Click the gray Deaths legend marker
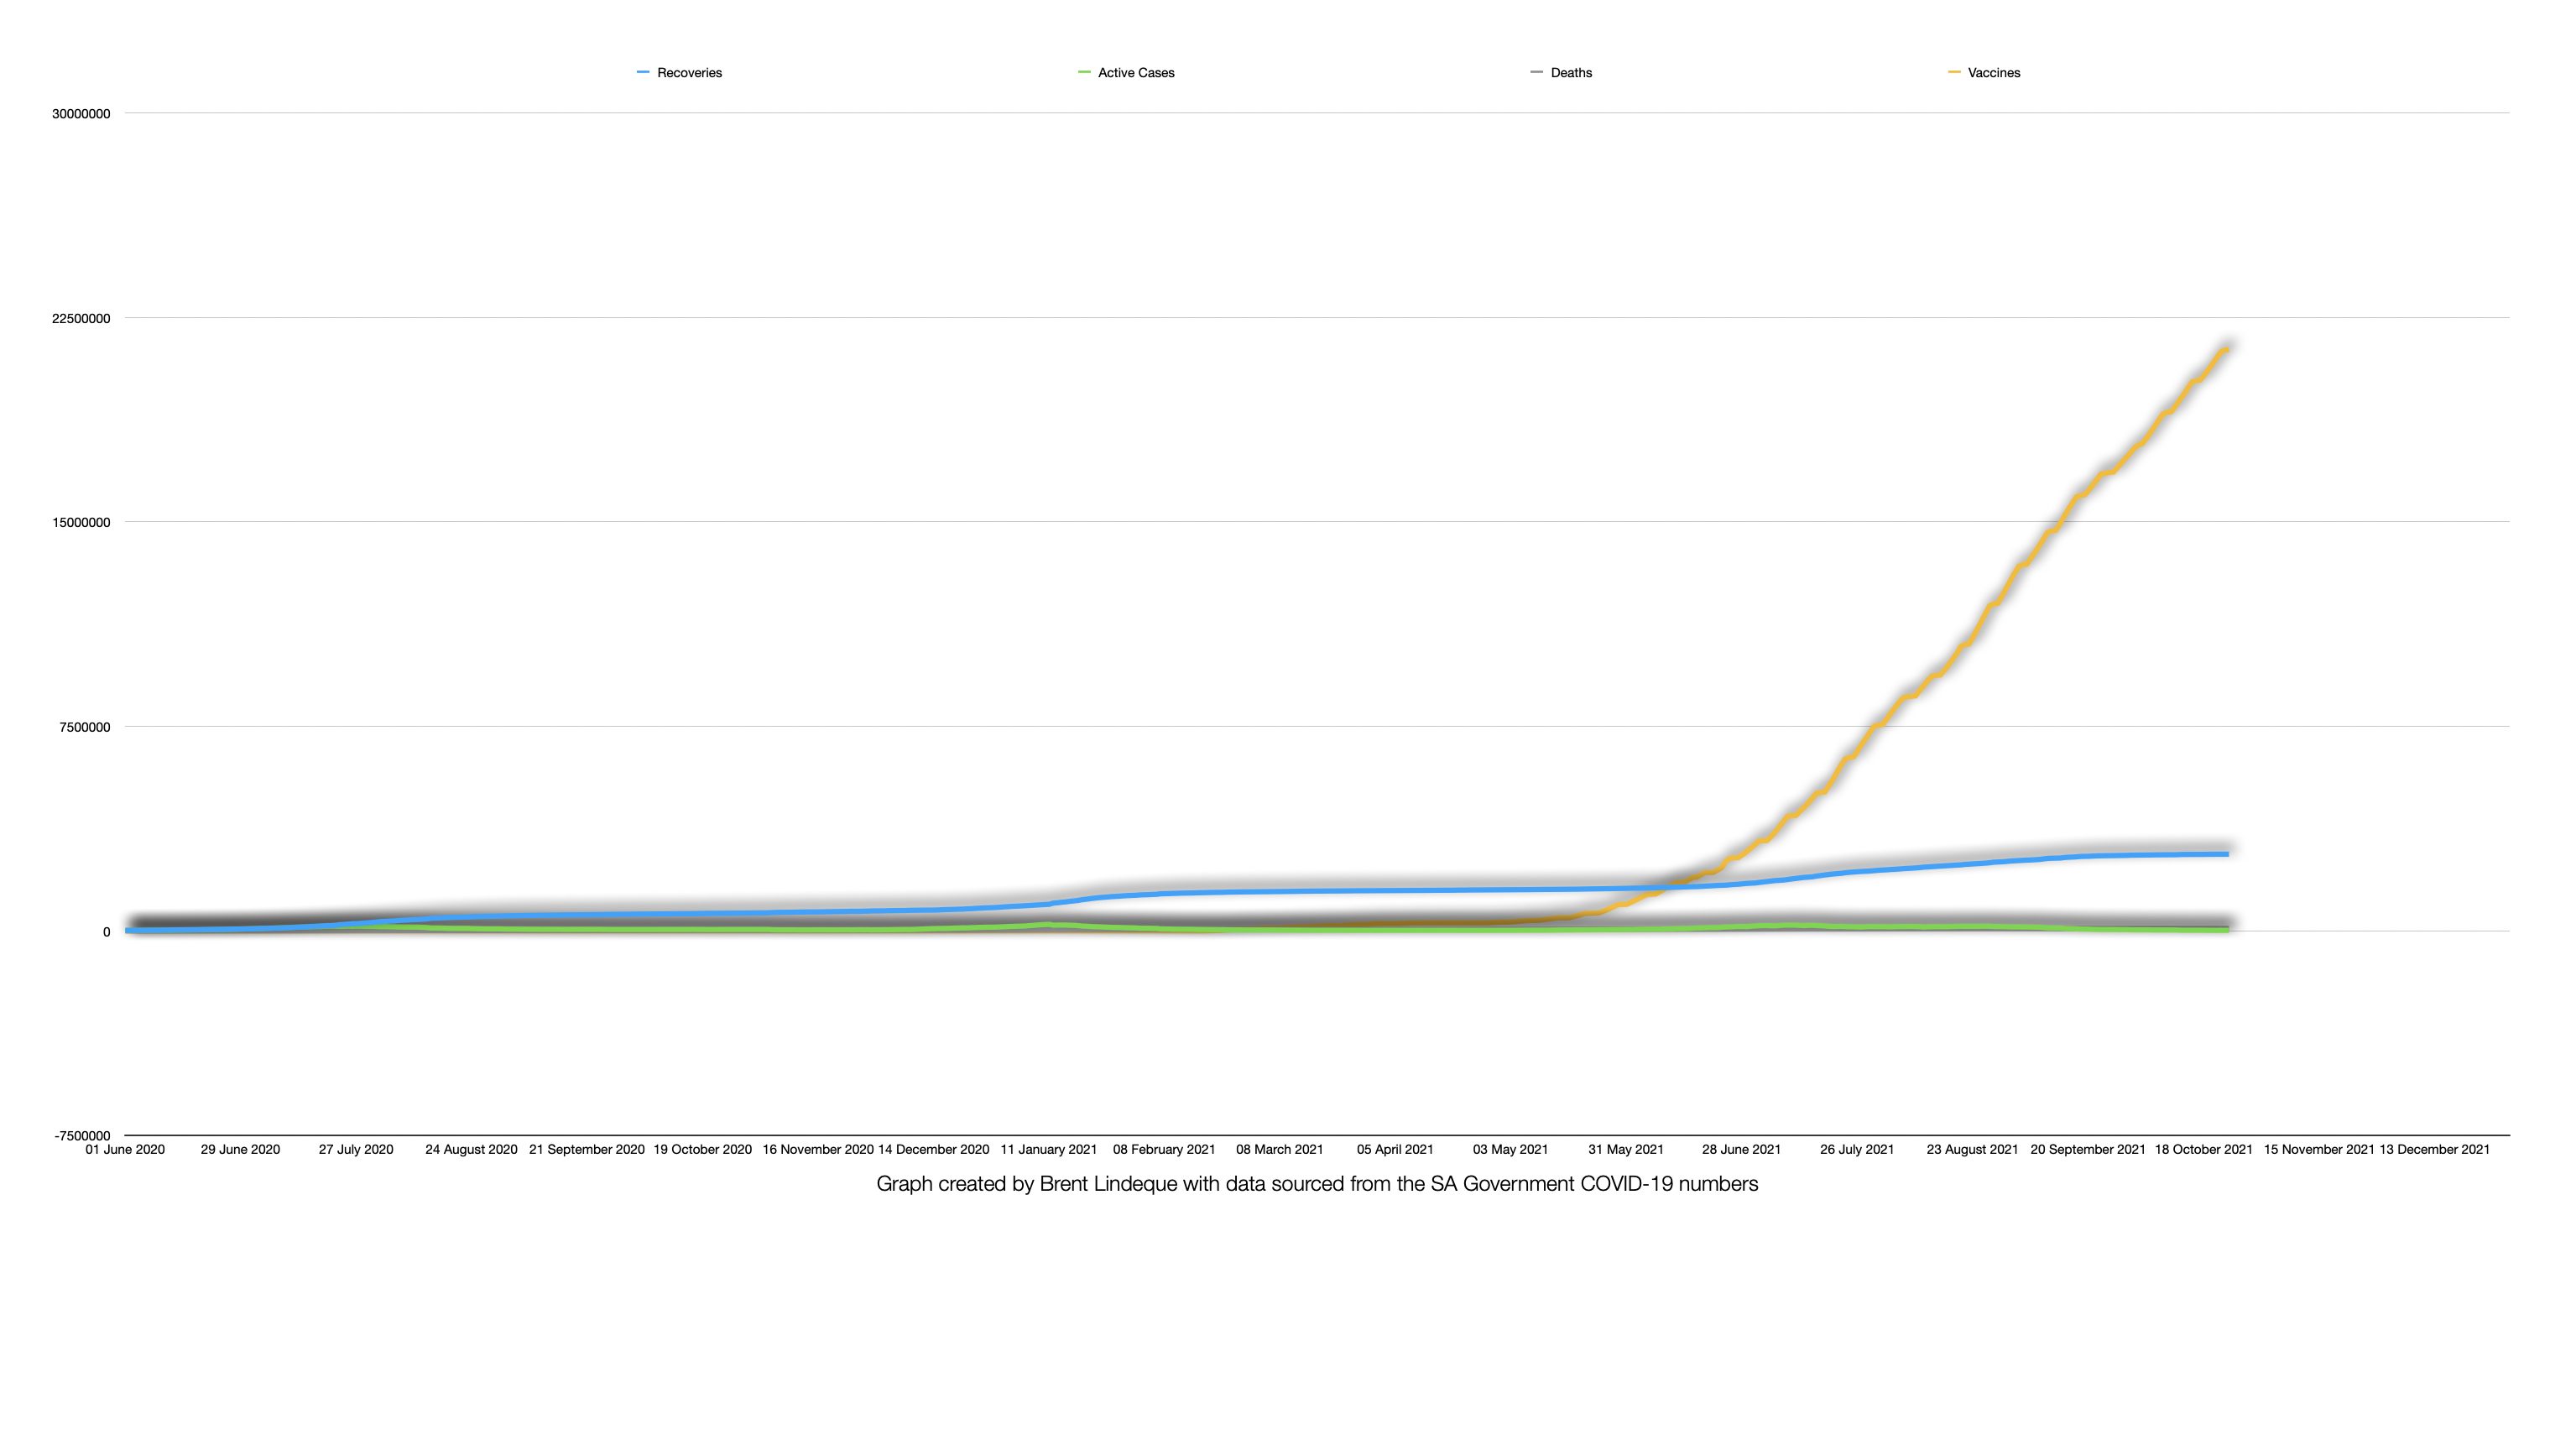The image size is (2576, 1440). (1537, 72)
